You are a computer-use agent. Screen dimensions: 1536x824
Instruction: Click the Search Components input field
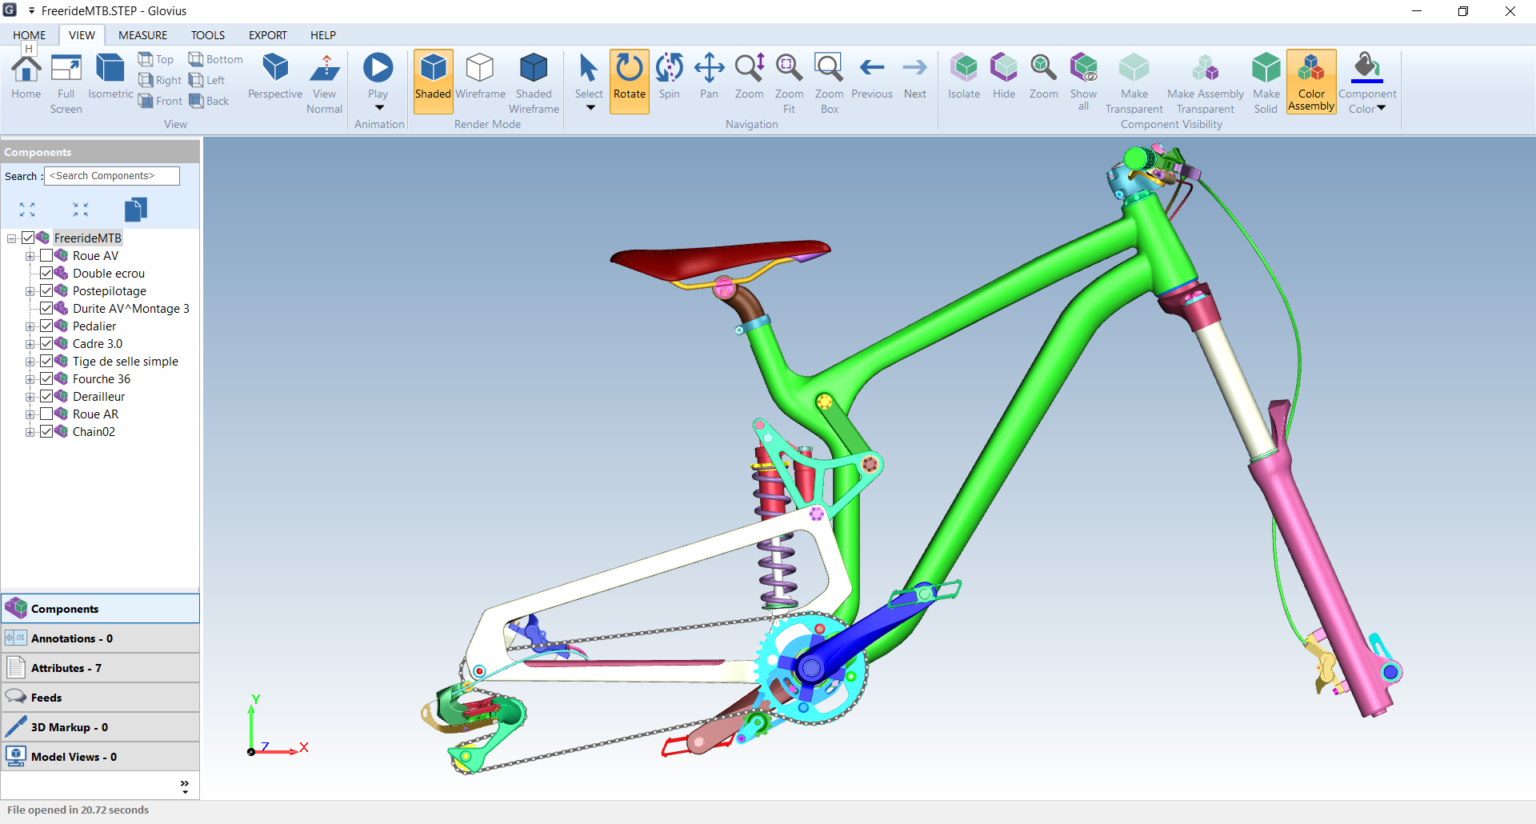tap(112, 176)
